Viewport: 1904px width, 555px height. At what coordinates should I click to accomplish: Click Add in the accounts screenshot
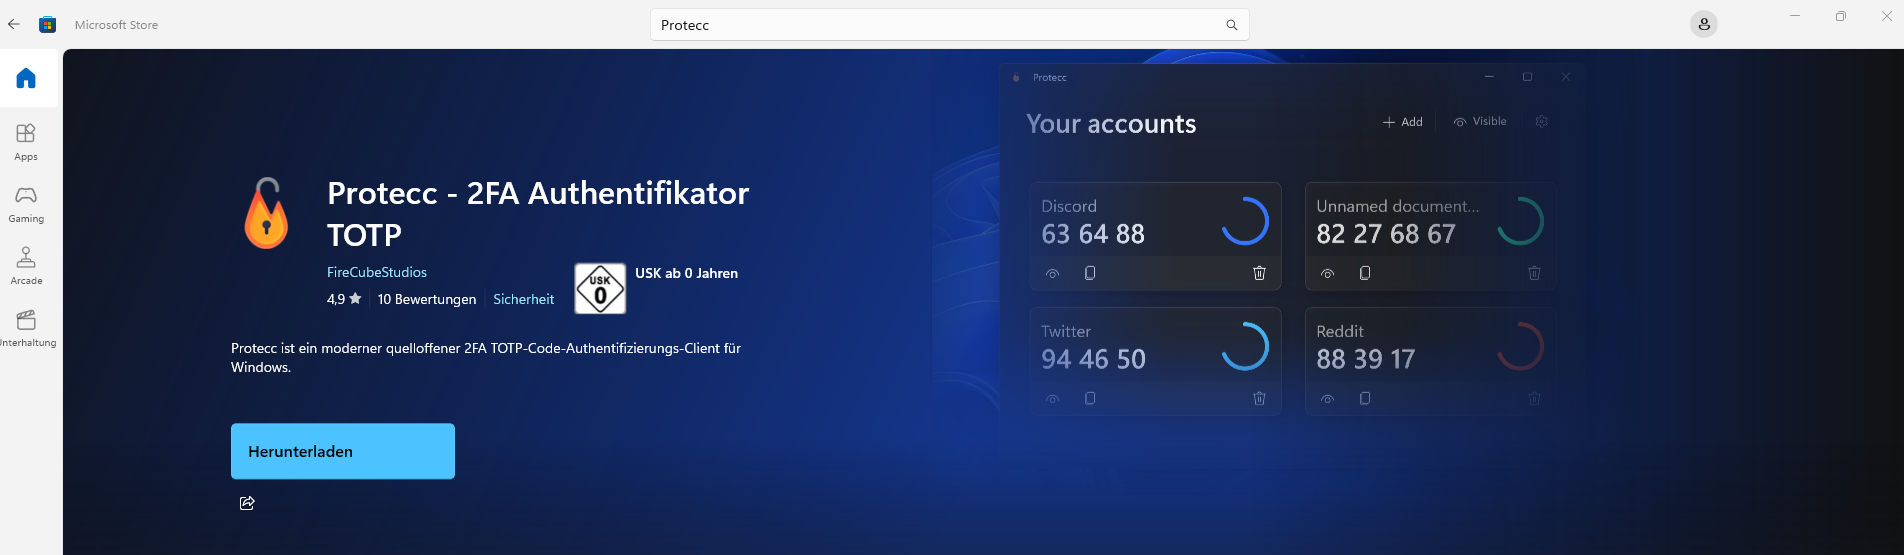(x=1402, y=122)
